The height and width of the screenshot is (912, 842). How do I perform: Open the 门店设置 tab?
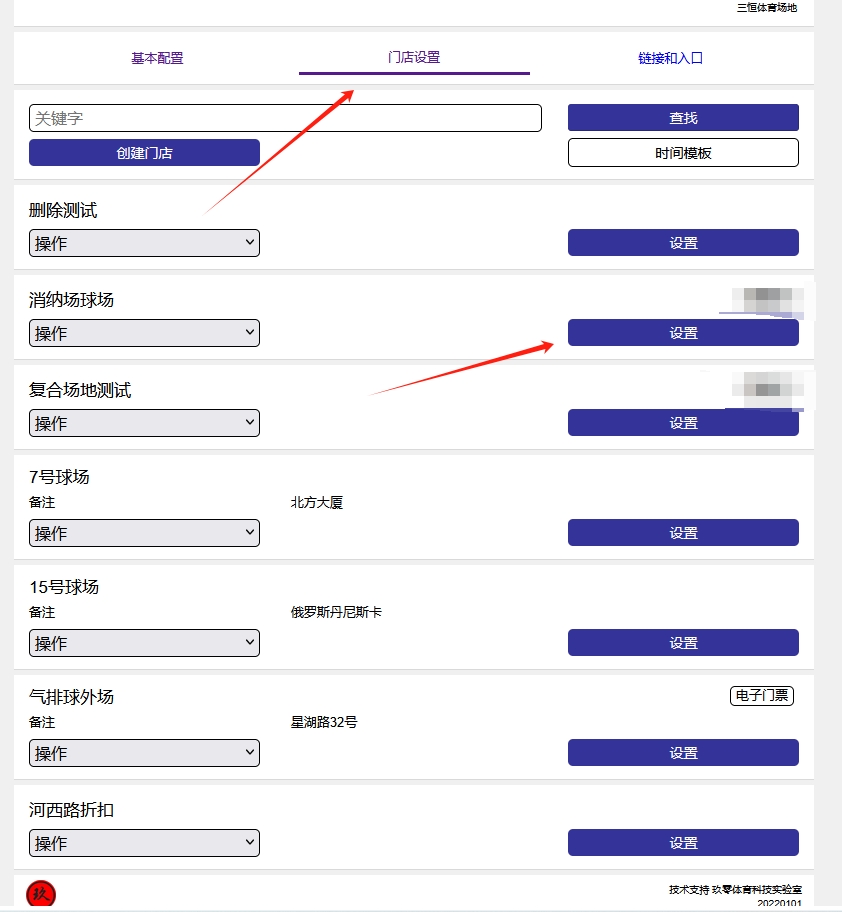tap(414, 58)
